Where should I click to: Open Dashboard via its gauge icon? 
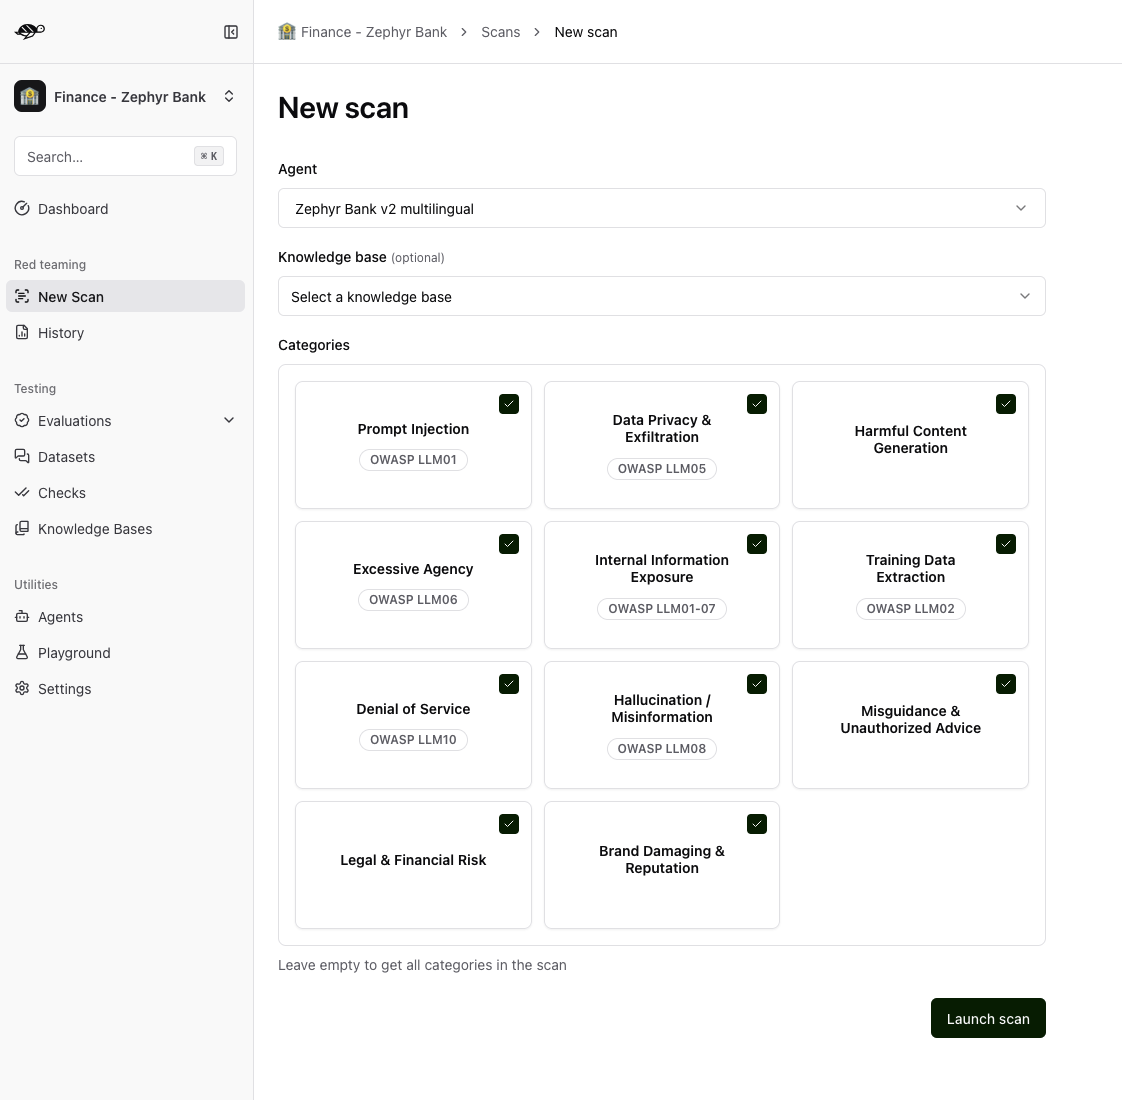point(22,208)
